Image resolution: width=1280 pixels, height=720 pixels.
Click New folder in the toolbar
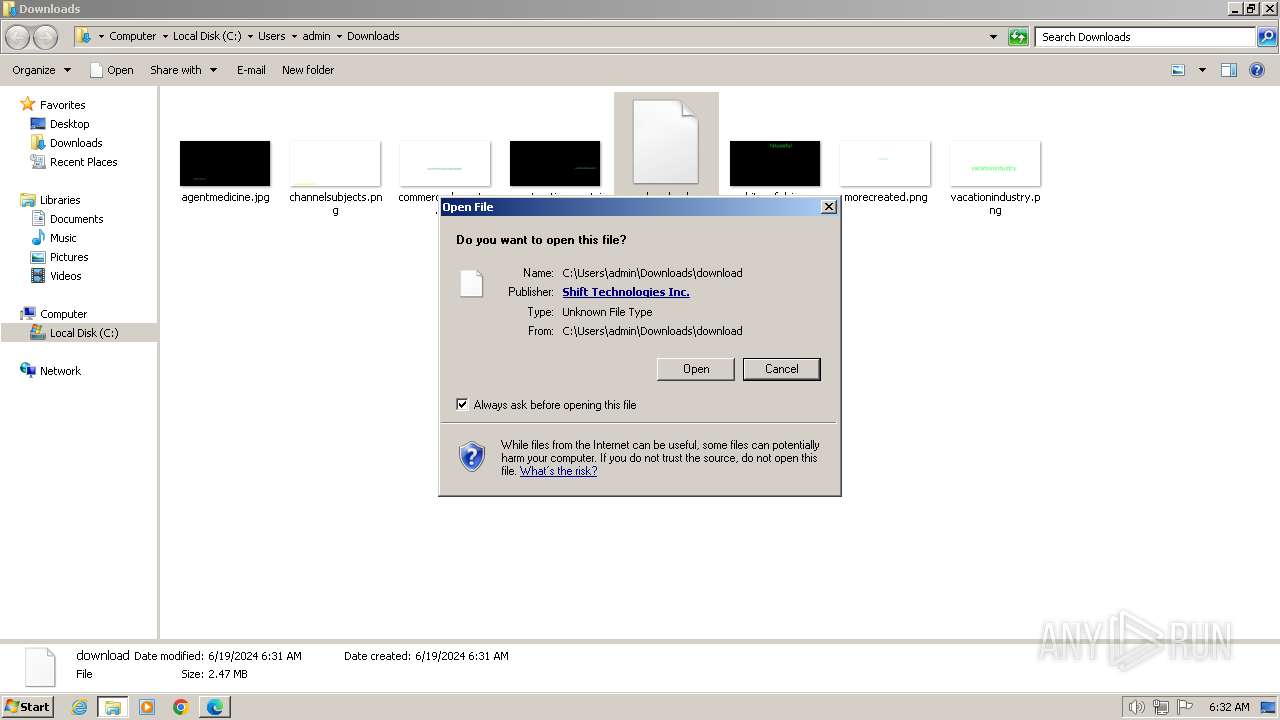pos(308,70)
